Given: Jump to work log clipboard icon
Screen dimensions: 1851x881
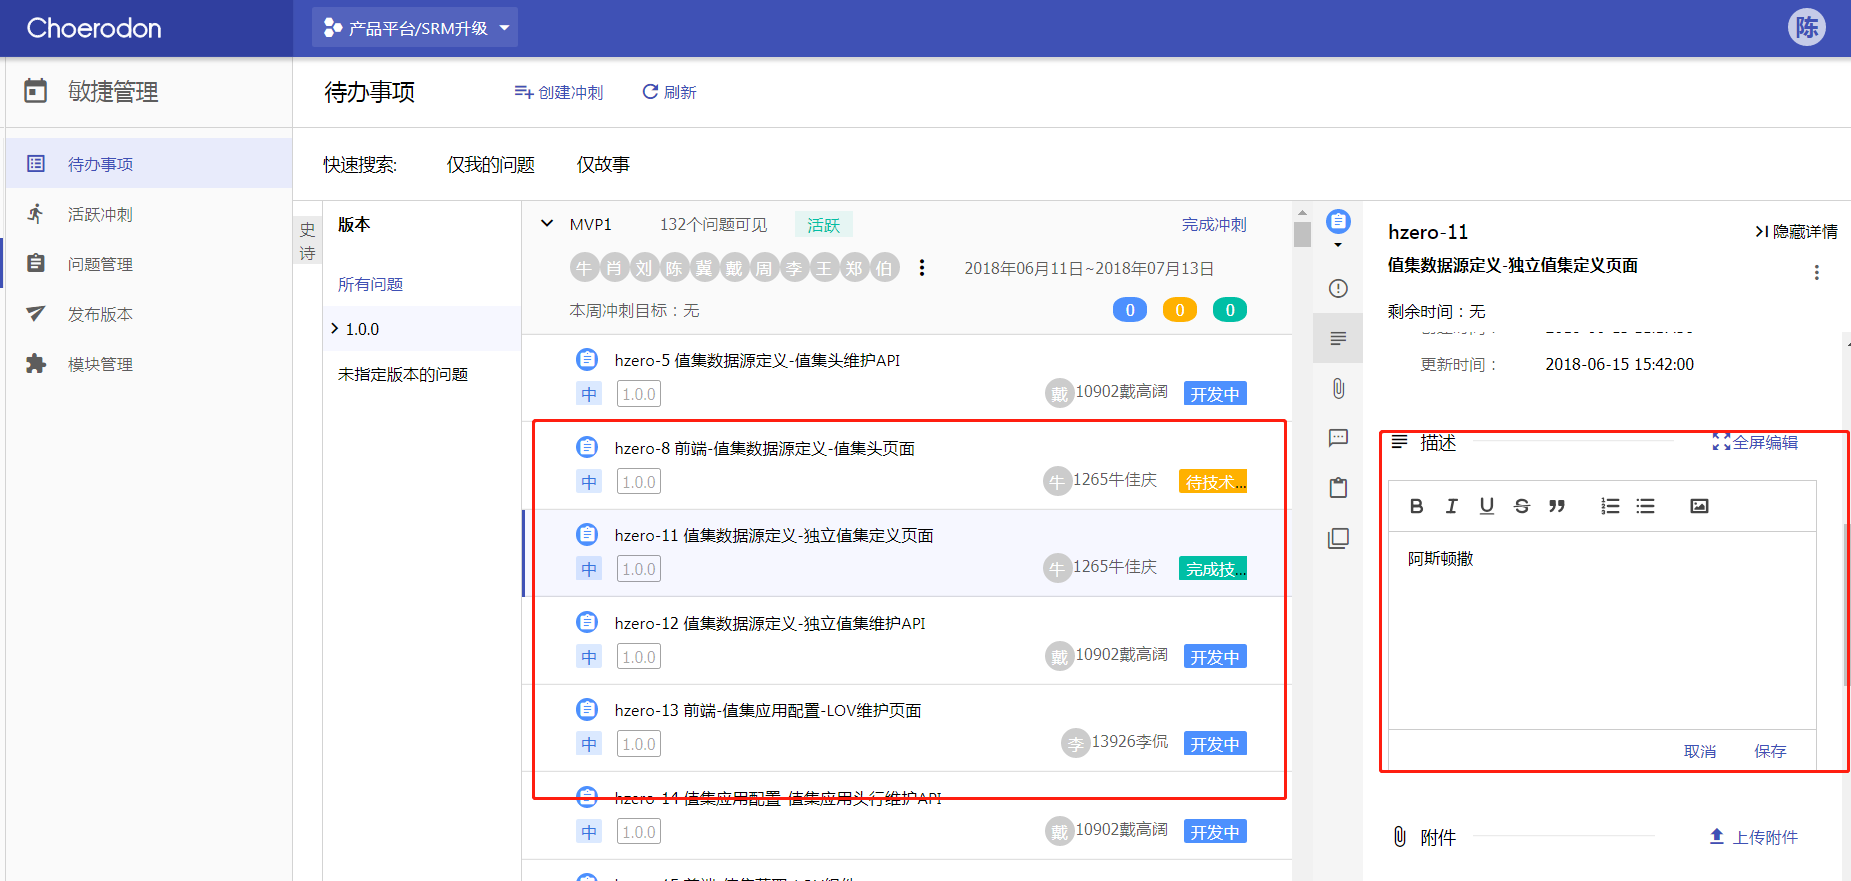Looking at the screenshot, I should click(1338, 488).
